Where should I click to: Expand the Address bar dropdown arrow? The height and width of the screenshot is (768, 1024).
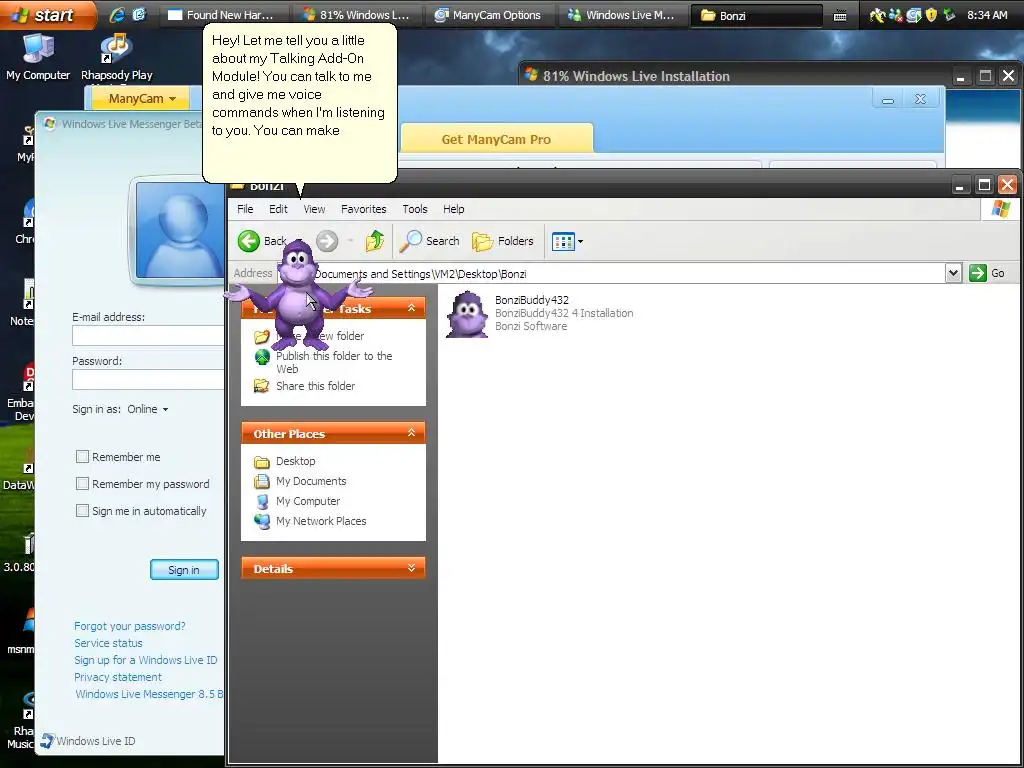tap(953, 273)
